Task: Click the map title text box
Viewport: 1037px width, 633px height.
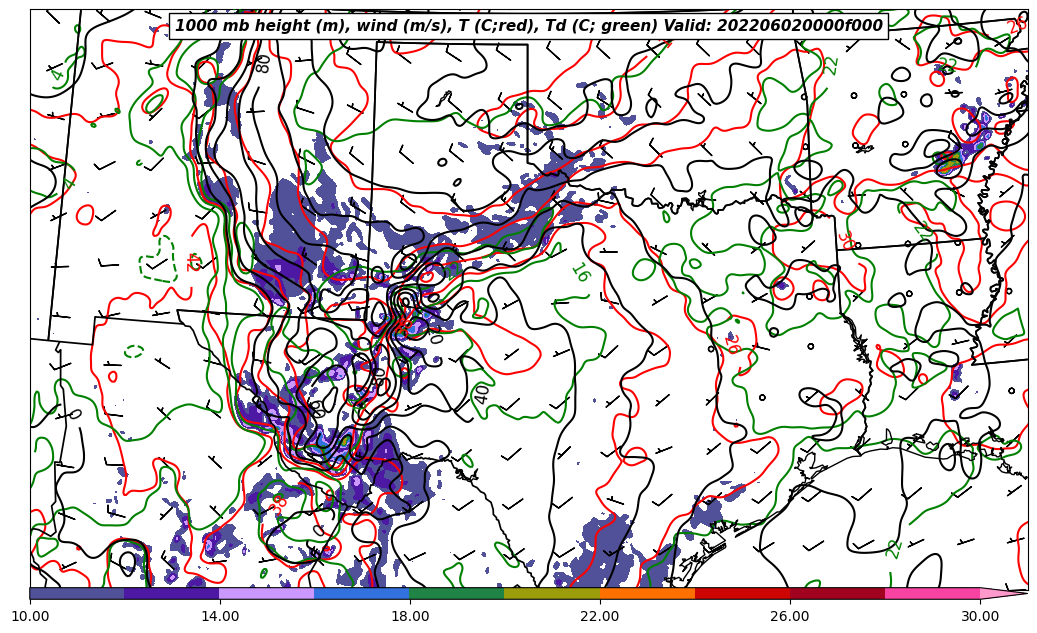Action: coord(529,26)
